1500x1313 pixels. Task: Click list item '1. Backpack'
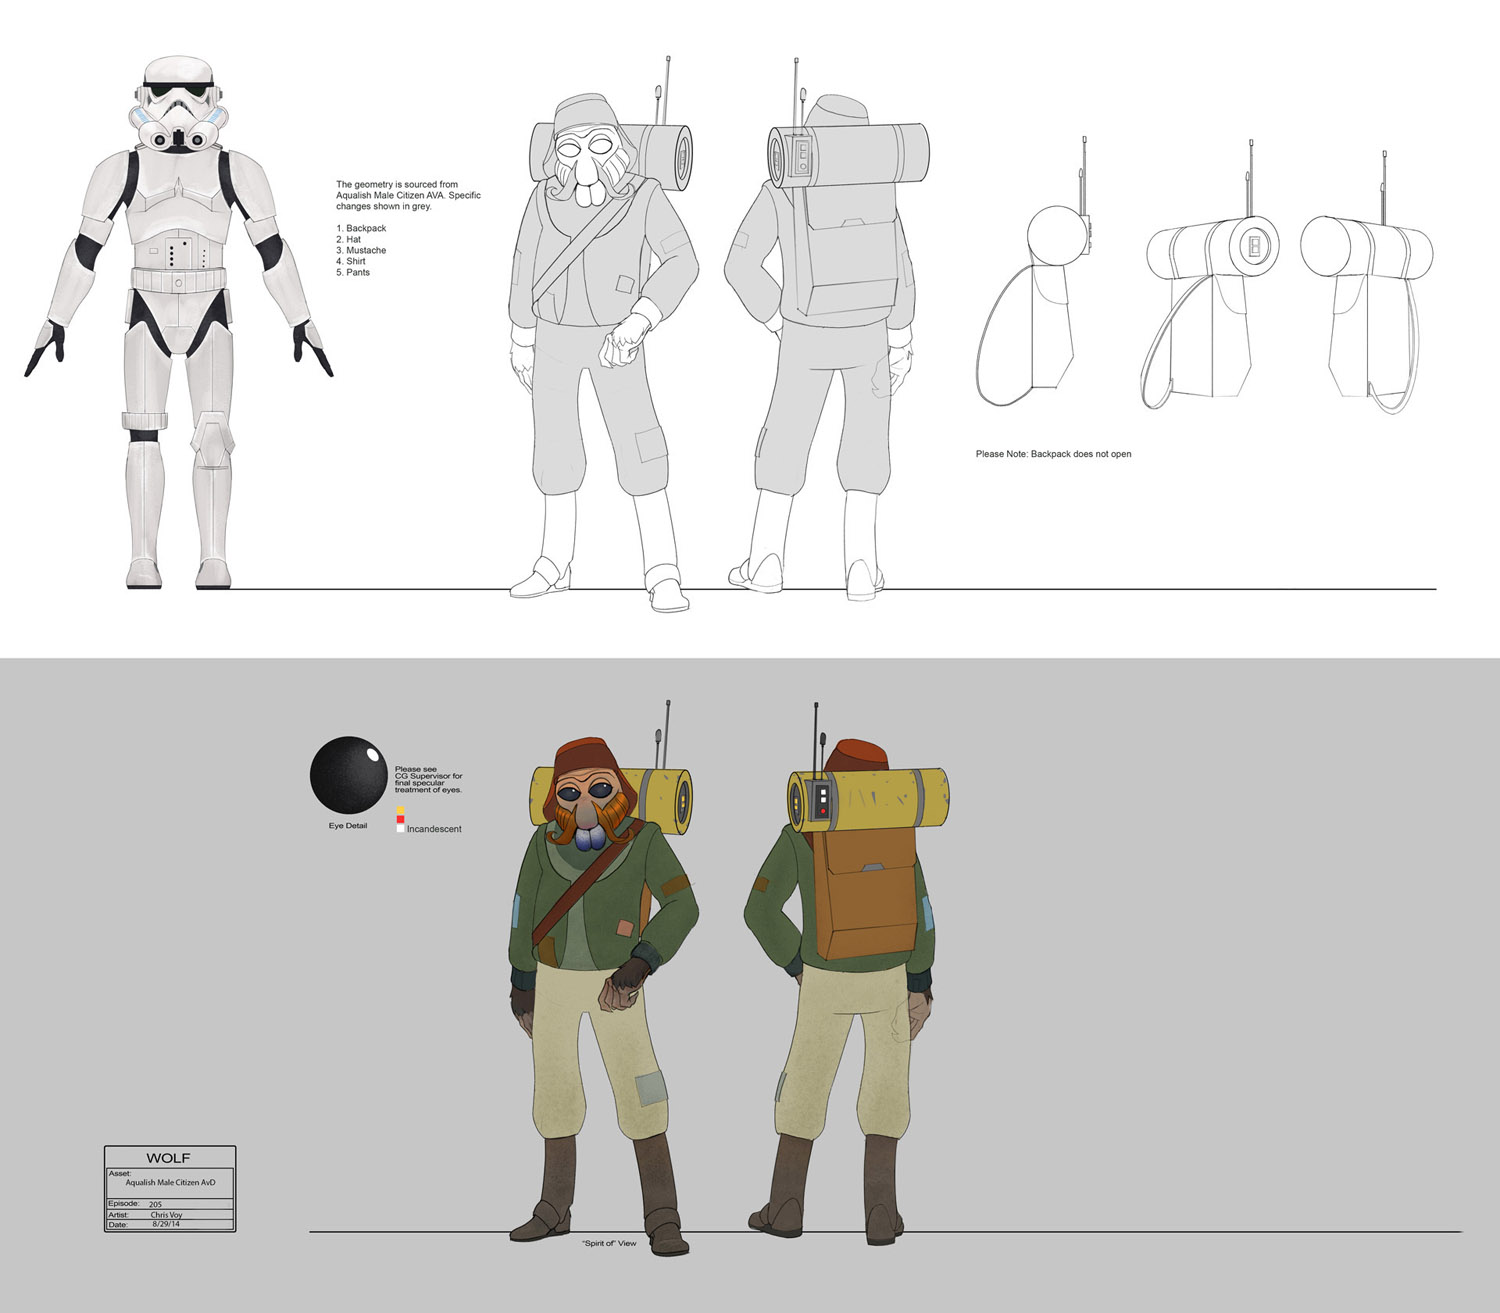coord(361,228)
